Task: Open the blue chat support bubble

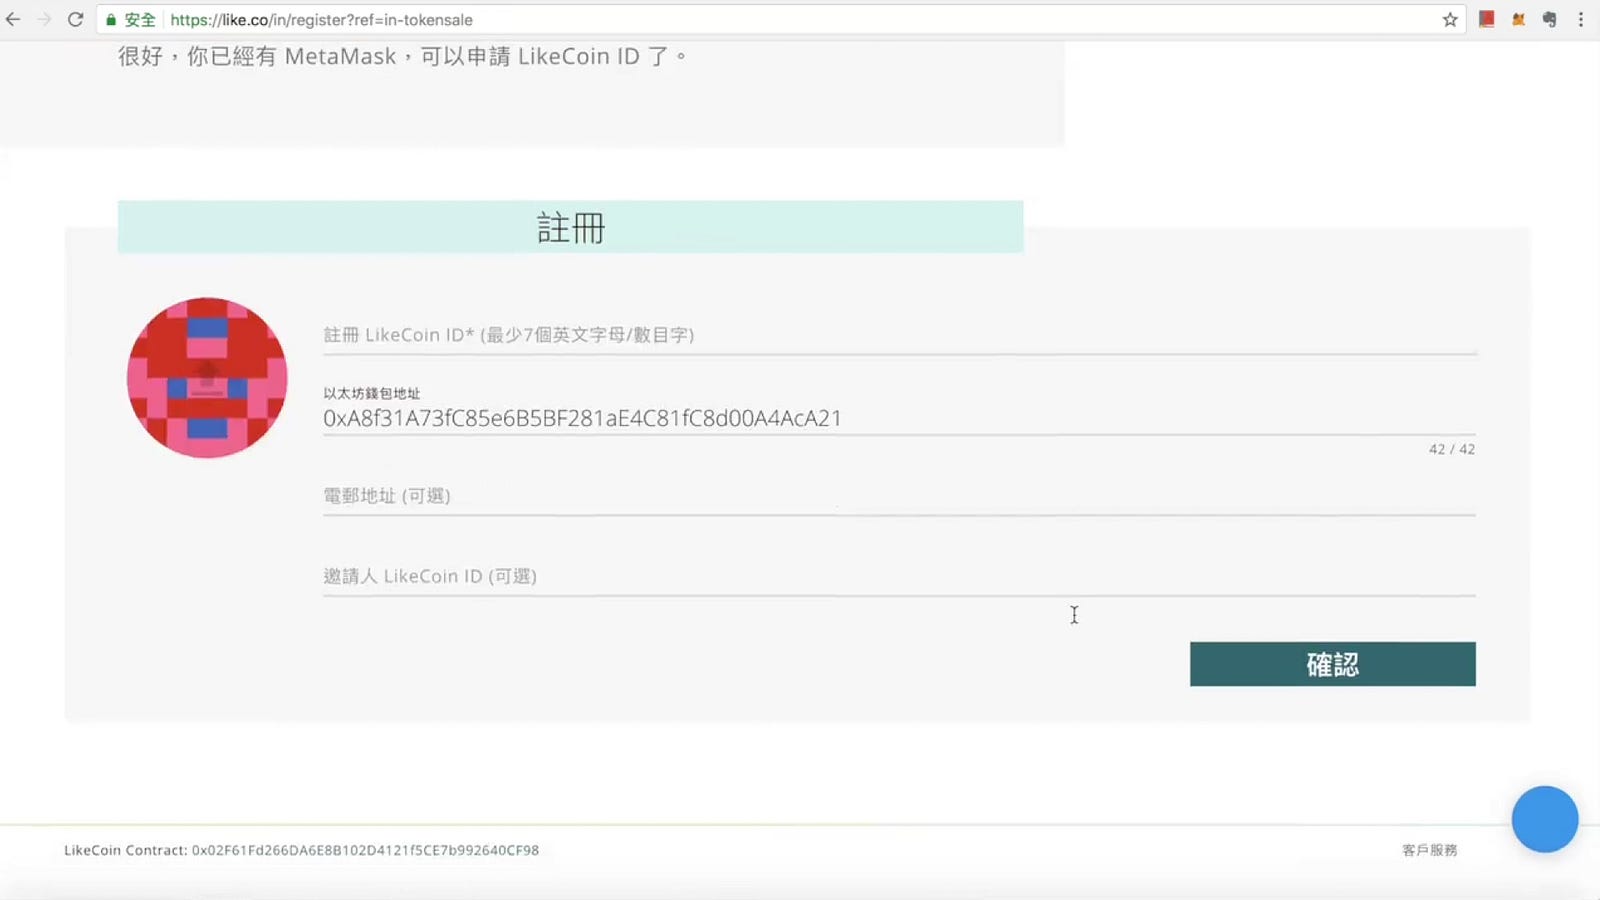Action: (x=1545, y=819)
